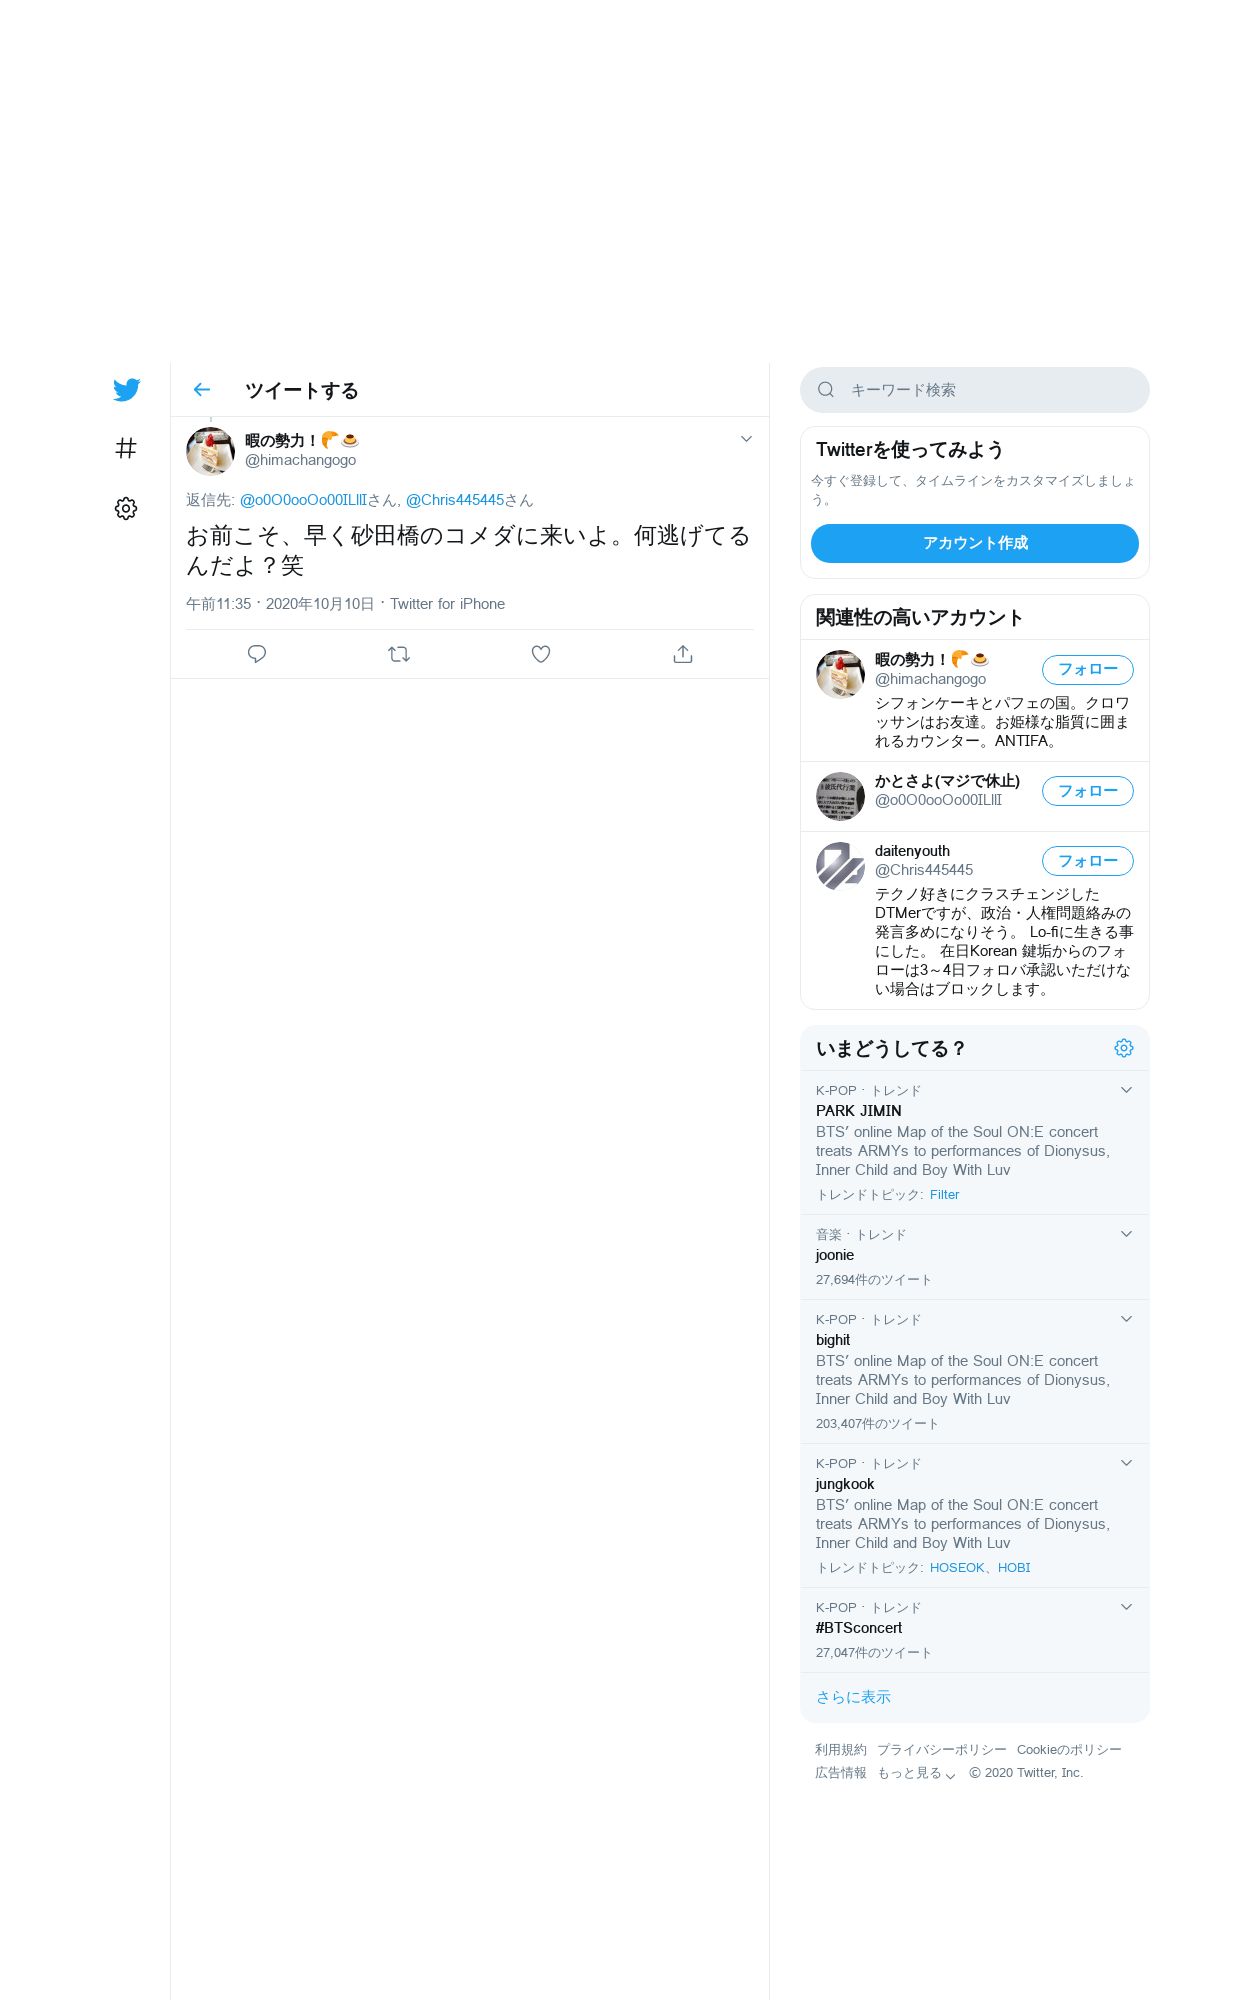The height and width of the screenshot is (2000, 1242).
Task: Click the Twitter bird home icon
Action: click(x=126, y=390)
